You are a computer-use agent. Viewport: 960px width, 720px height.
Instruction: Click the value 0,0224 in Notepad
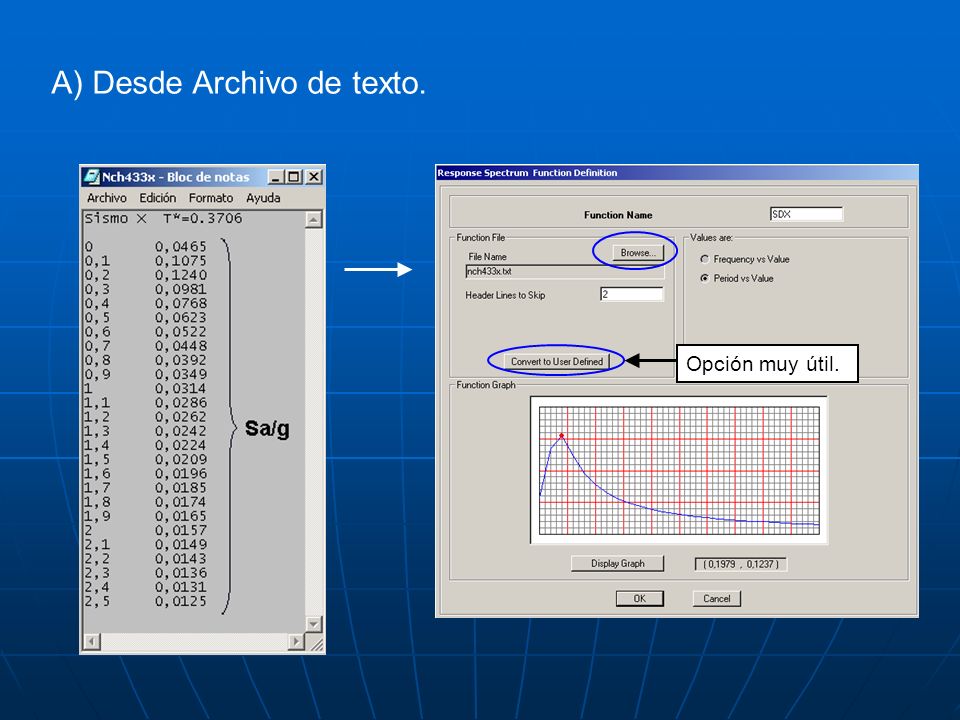click(x=181, y=445)
